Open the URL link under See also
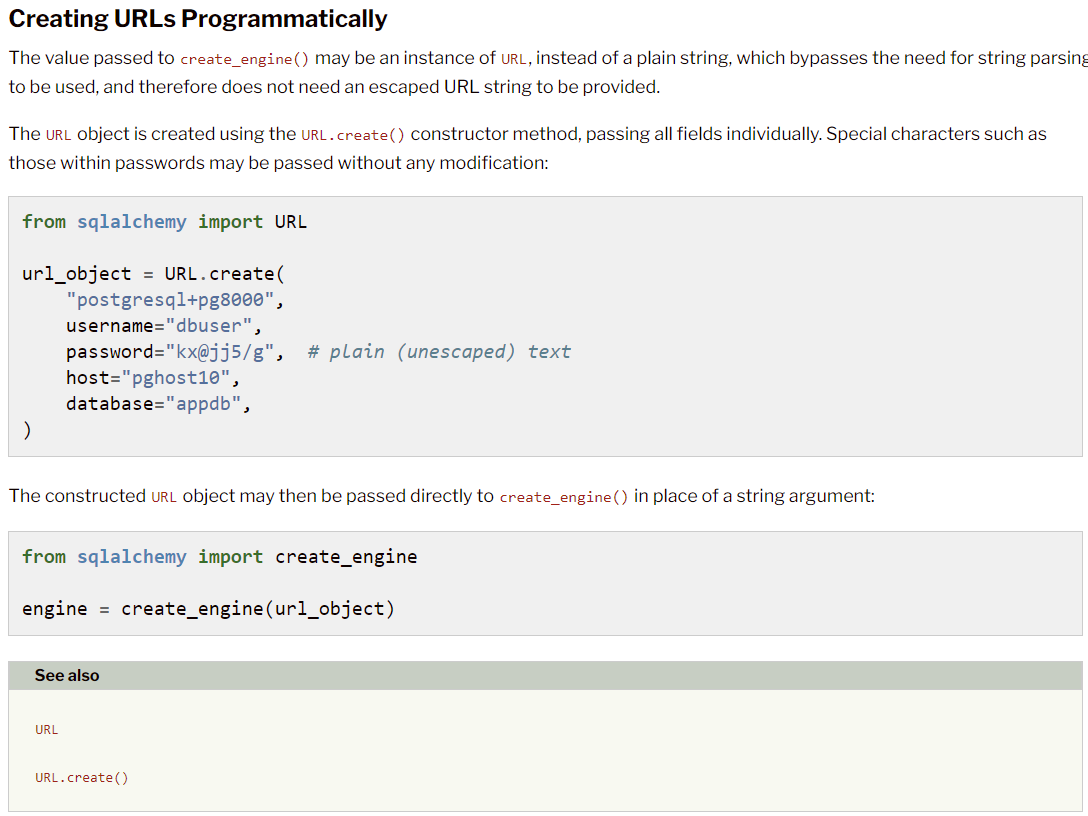The image size is (1088, 816). [x=47, y=730]
